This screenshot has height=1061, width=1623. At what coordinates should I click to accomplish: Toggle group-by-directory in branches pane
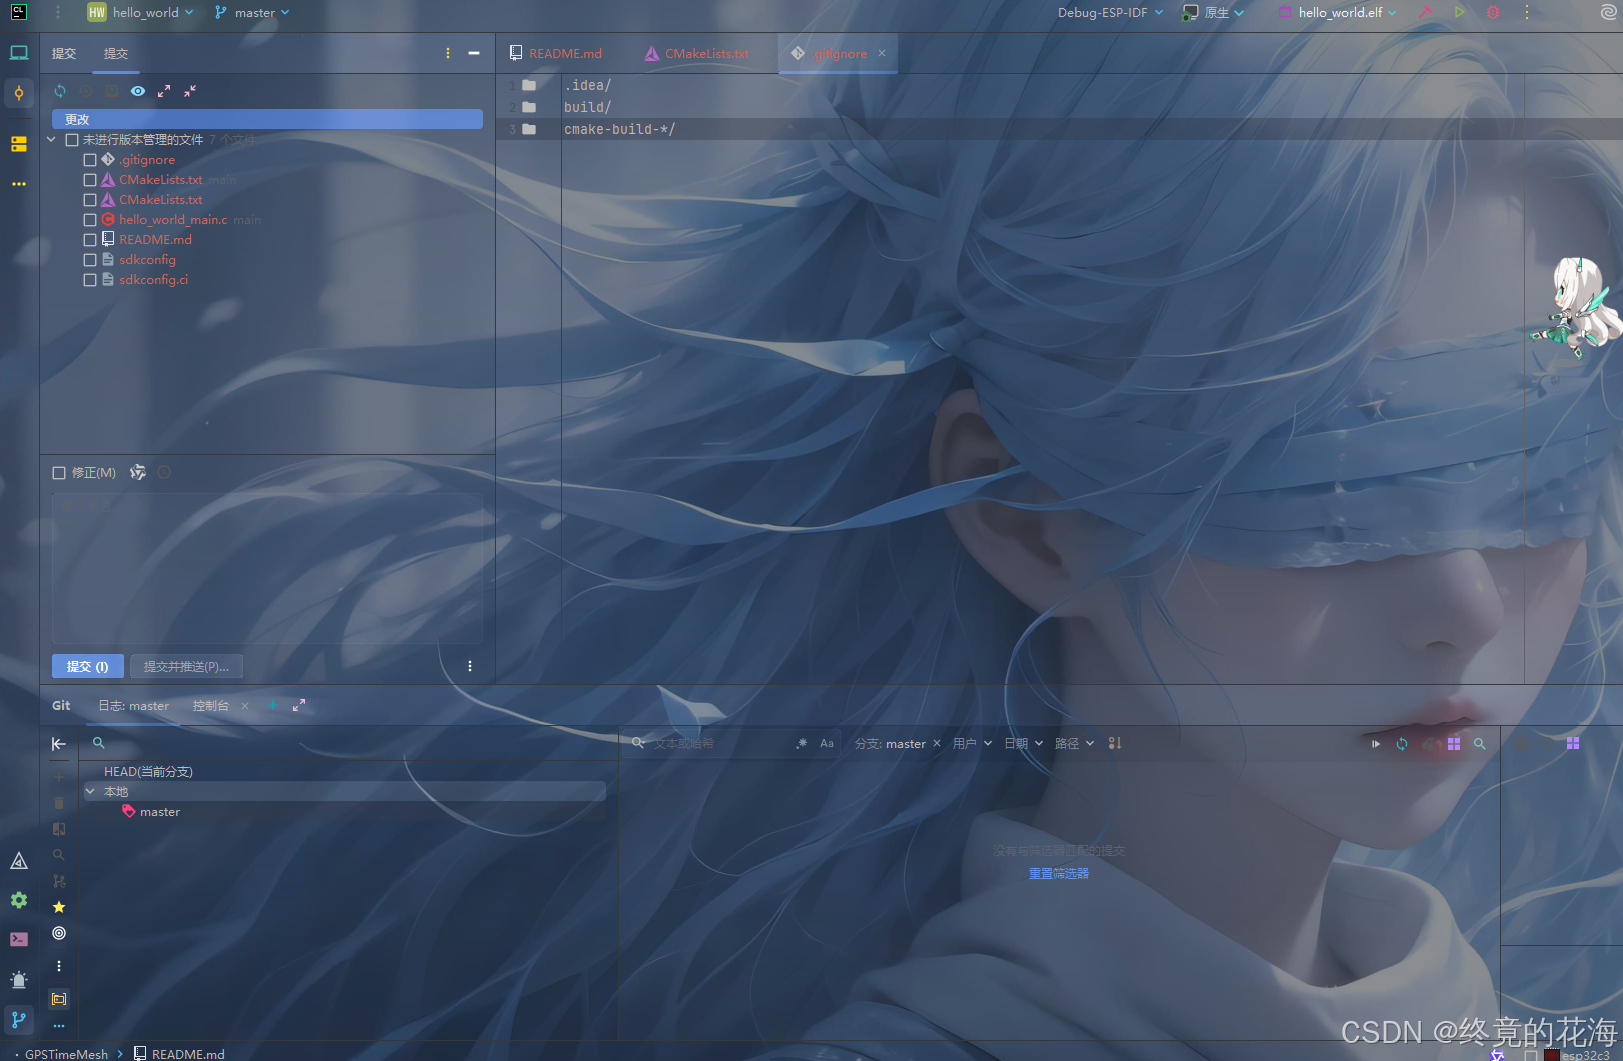point(59,999)
